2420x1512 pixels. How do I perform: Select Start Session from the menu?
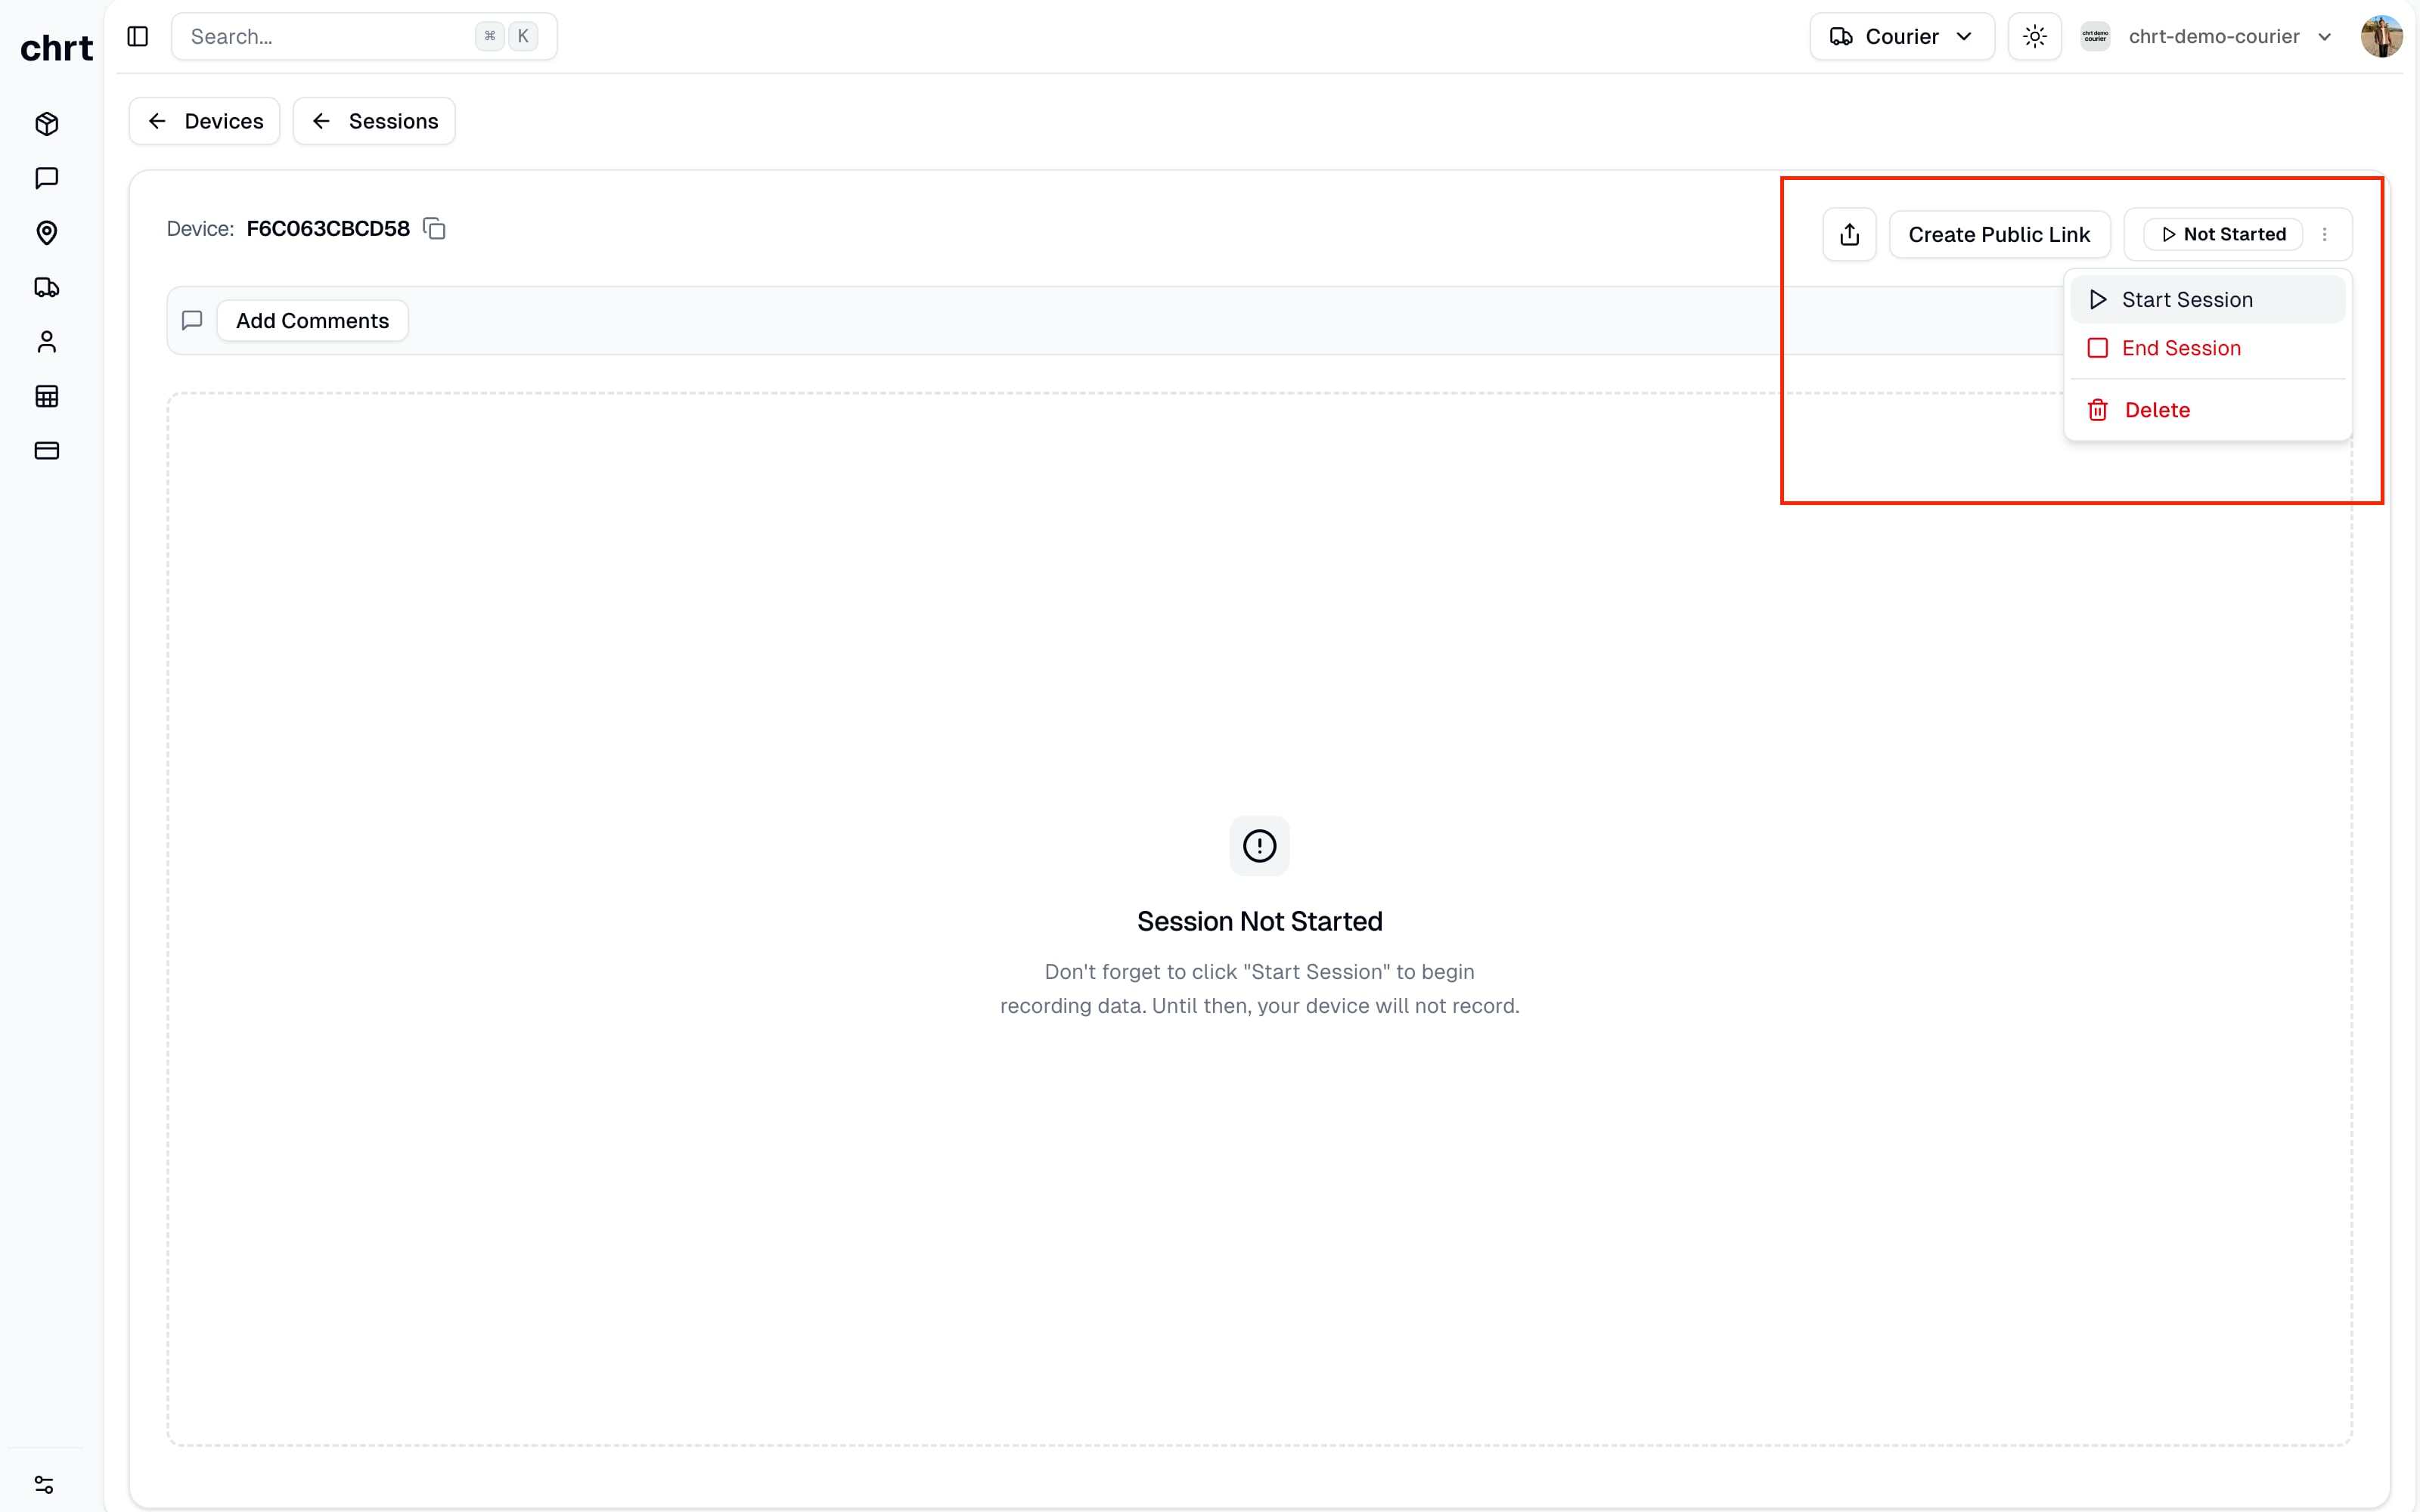click(2186, 300)
